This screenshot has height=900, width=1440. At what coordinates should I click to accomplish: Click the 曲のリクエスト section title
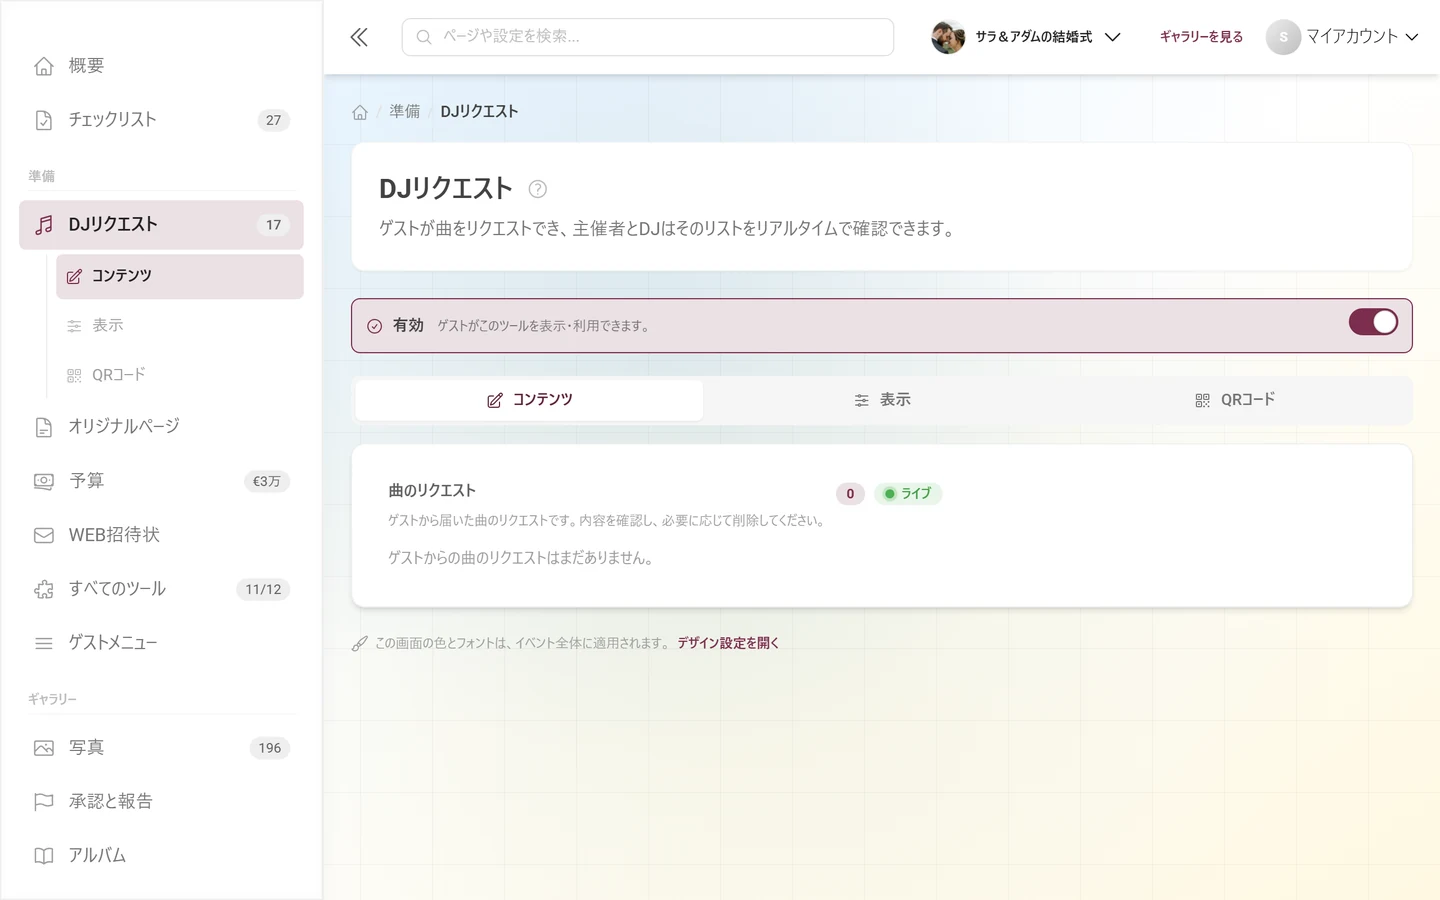tap(432, 491)
